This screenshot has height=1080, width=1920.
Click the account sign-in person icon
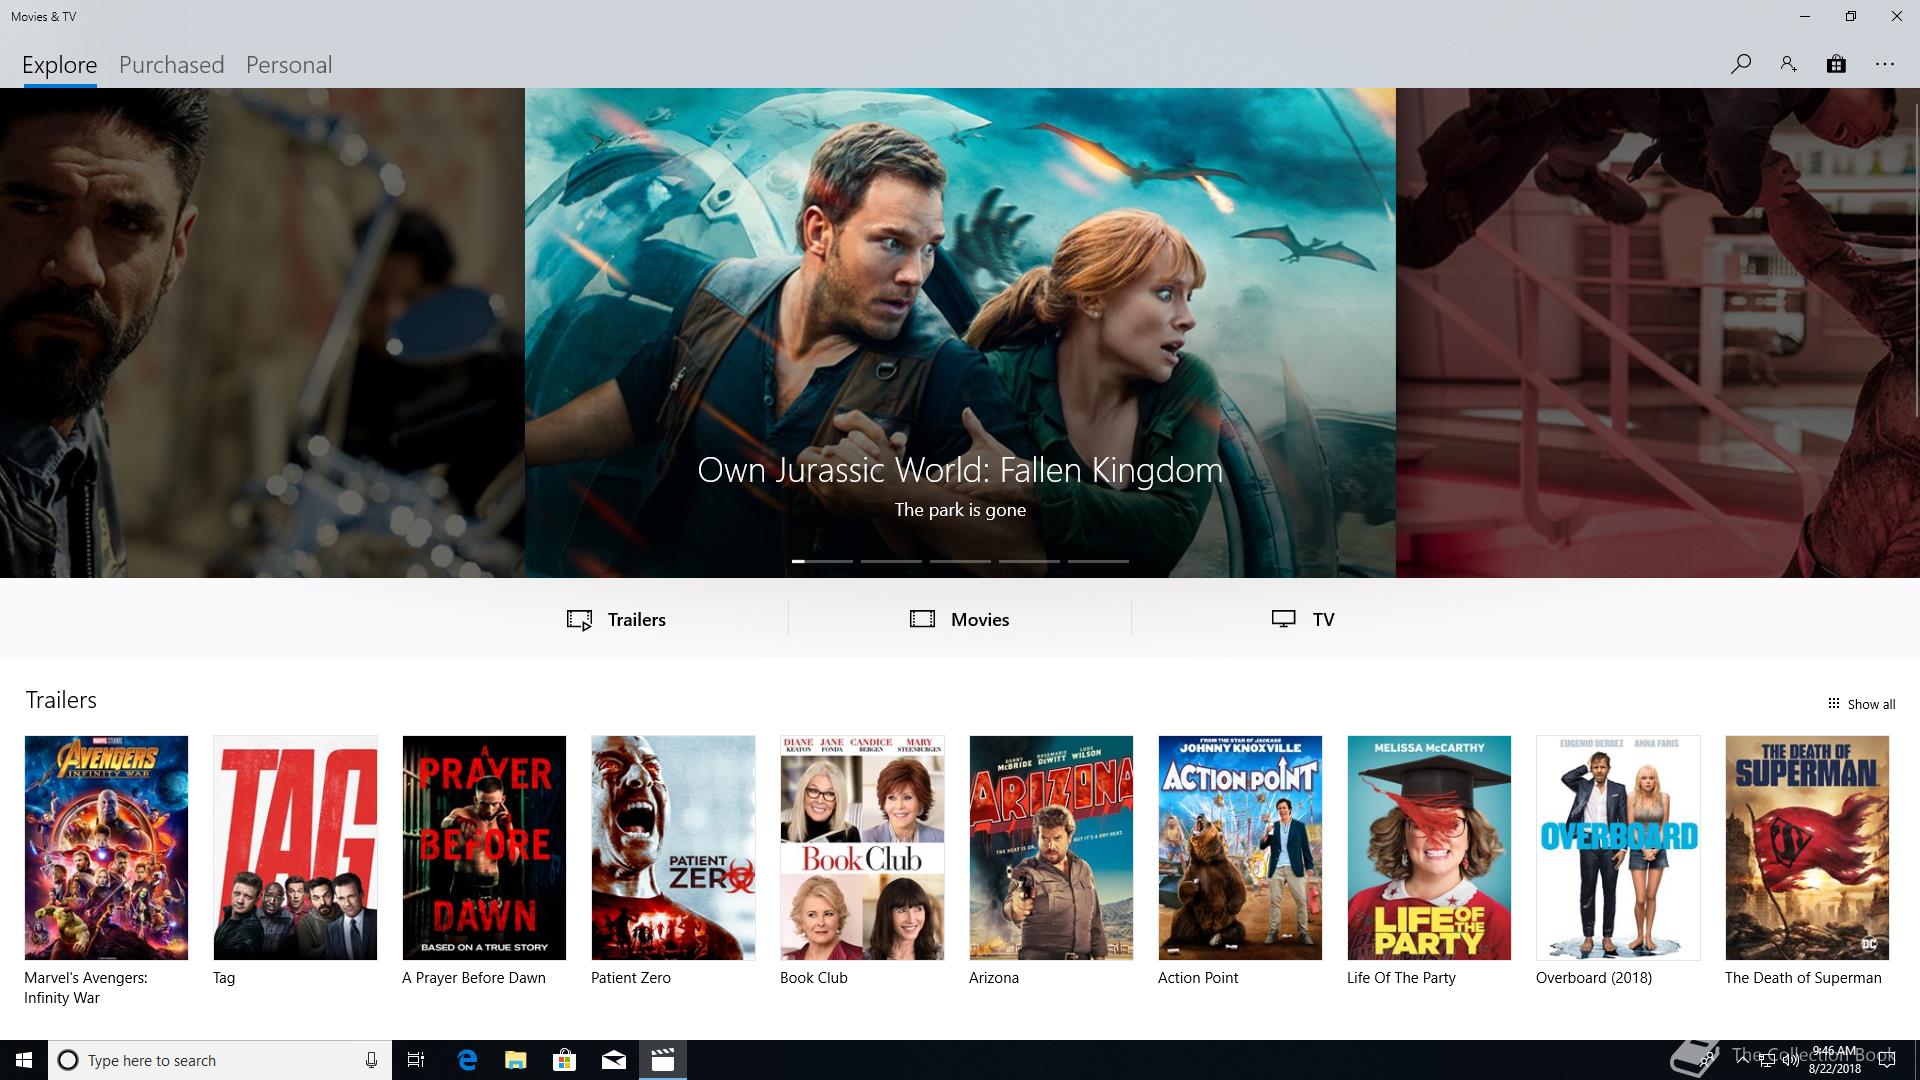1788,64
